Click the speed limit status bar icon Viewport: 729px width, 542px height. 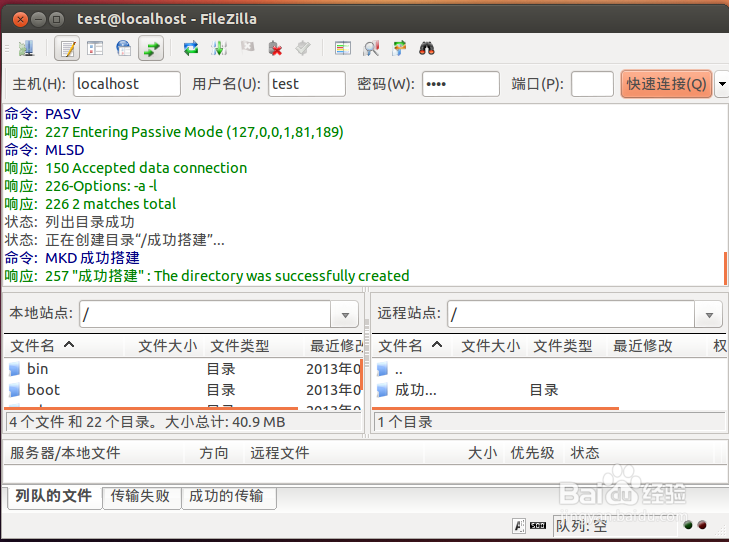538,526
